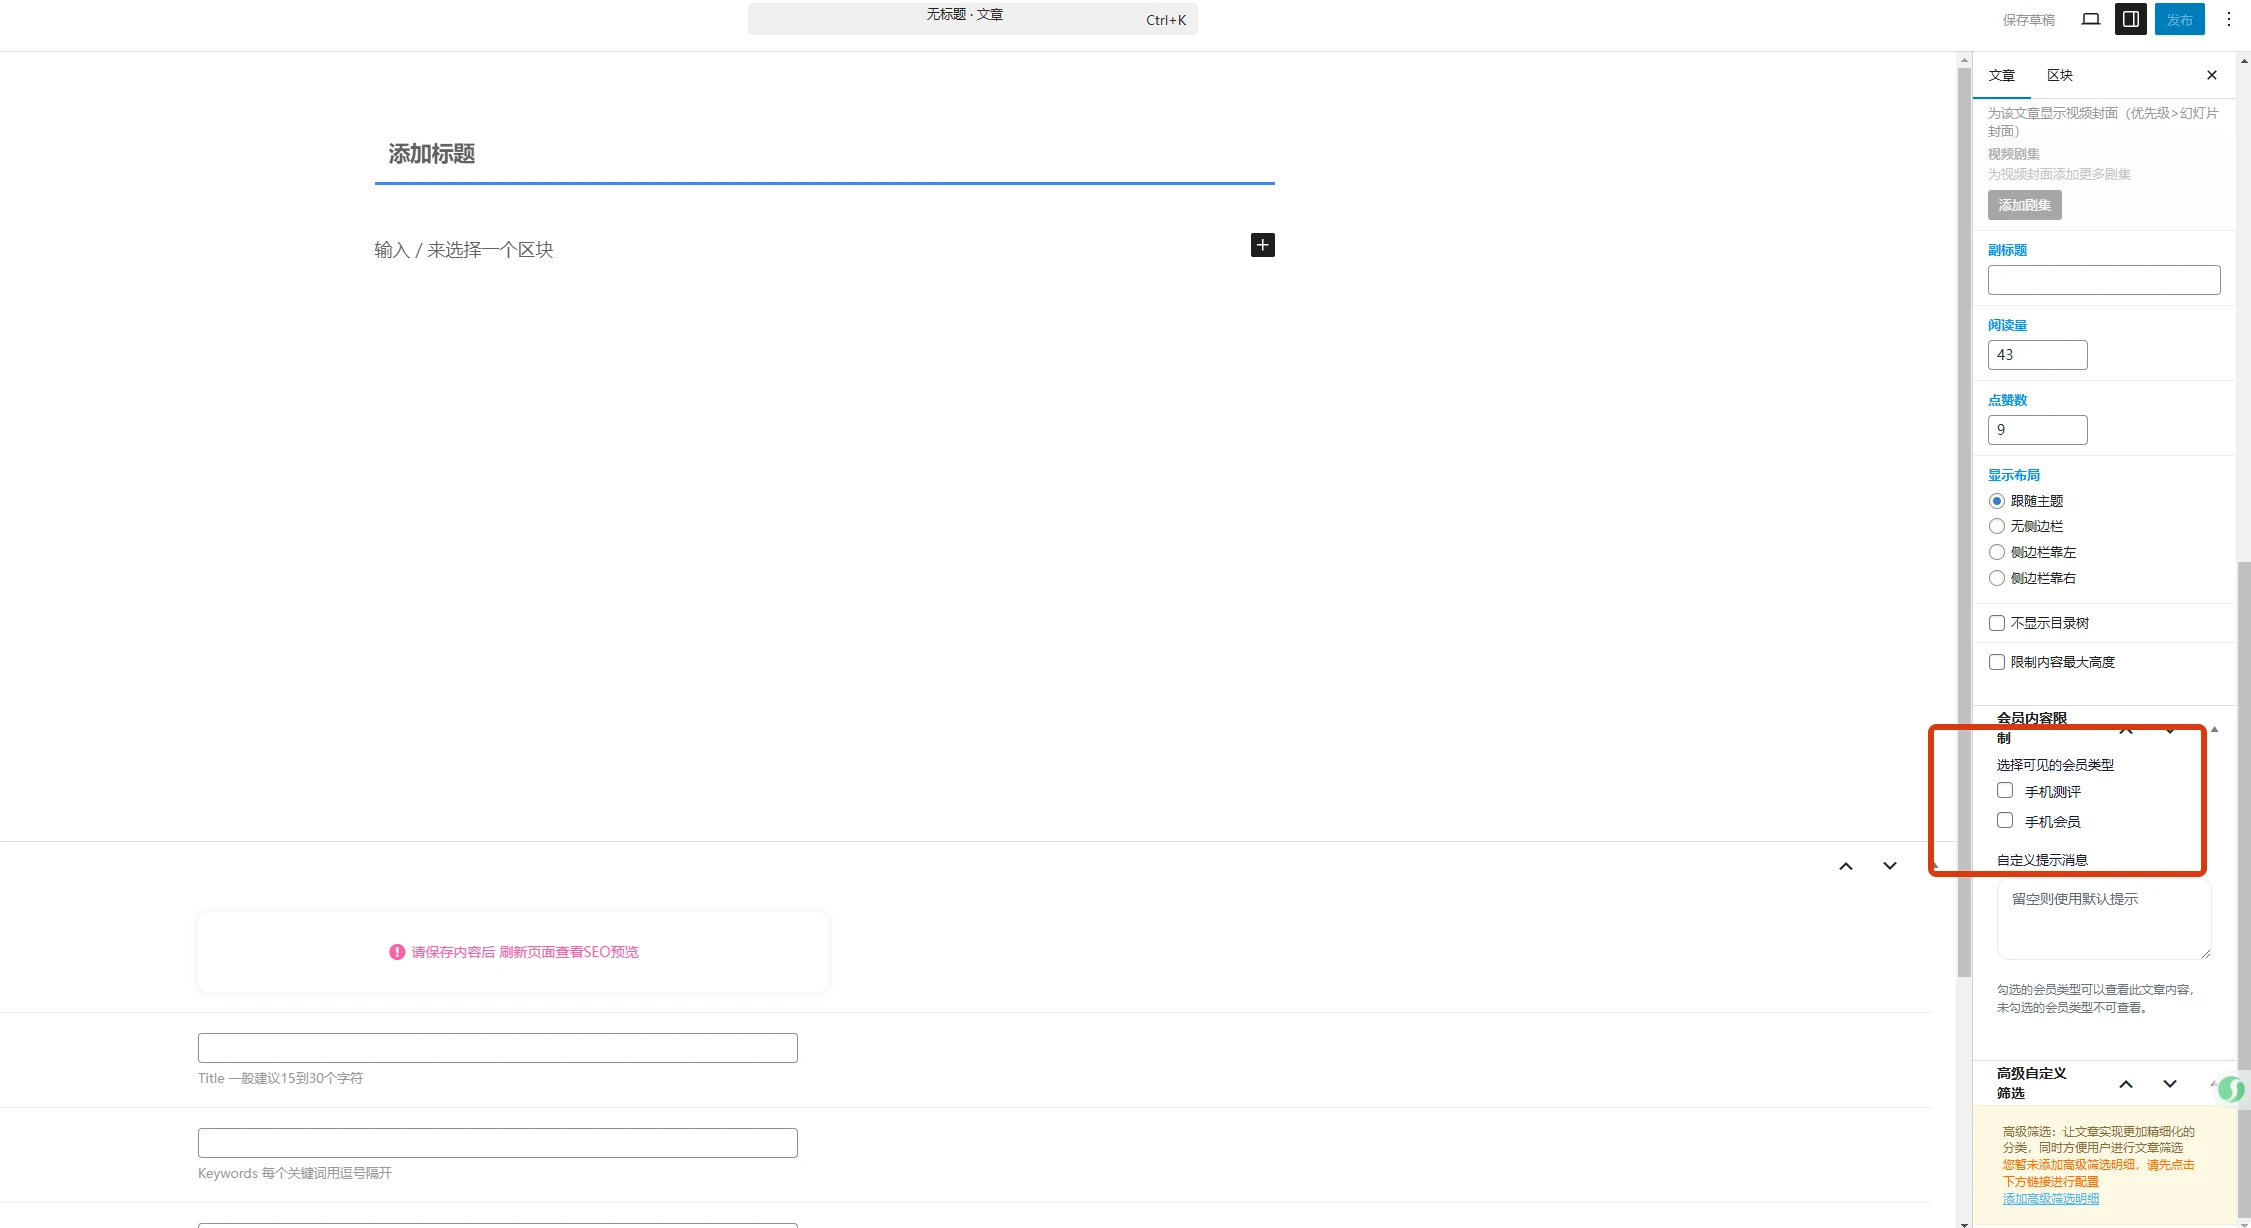Move 高级自定义筛选 panel down chevron
The width and height of the screenshot is (2251, 1228).
coord(2169,1084)
